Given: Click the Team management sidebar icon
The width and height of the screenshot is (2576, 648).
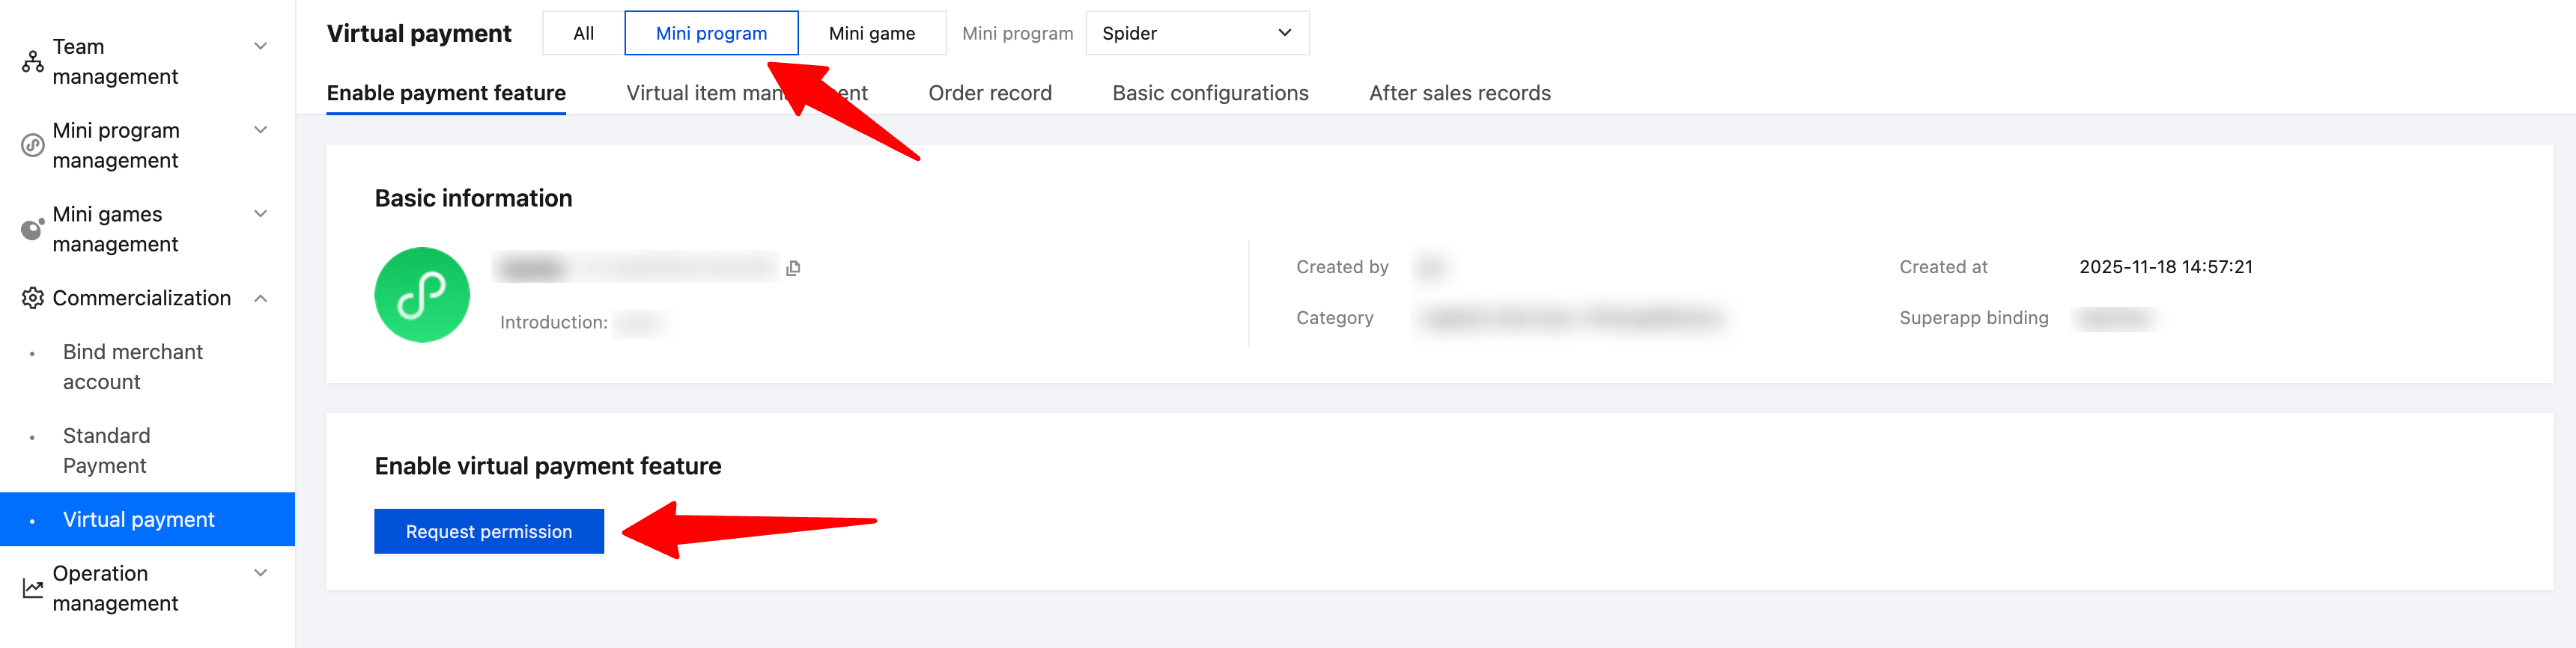Looking at the screenshot, I should point(33,62).
